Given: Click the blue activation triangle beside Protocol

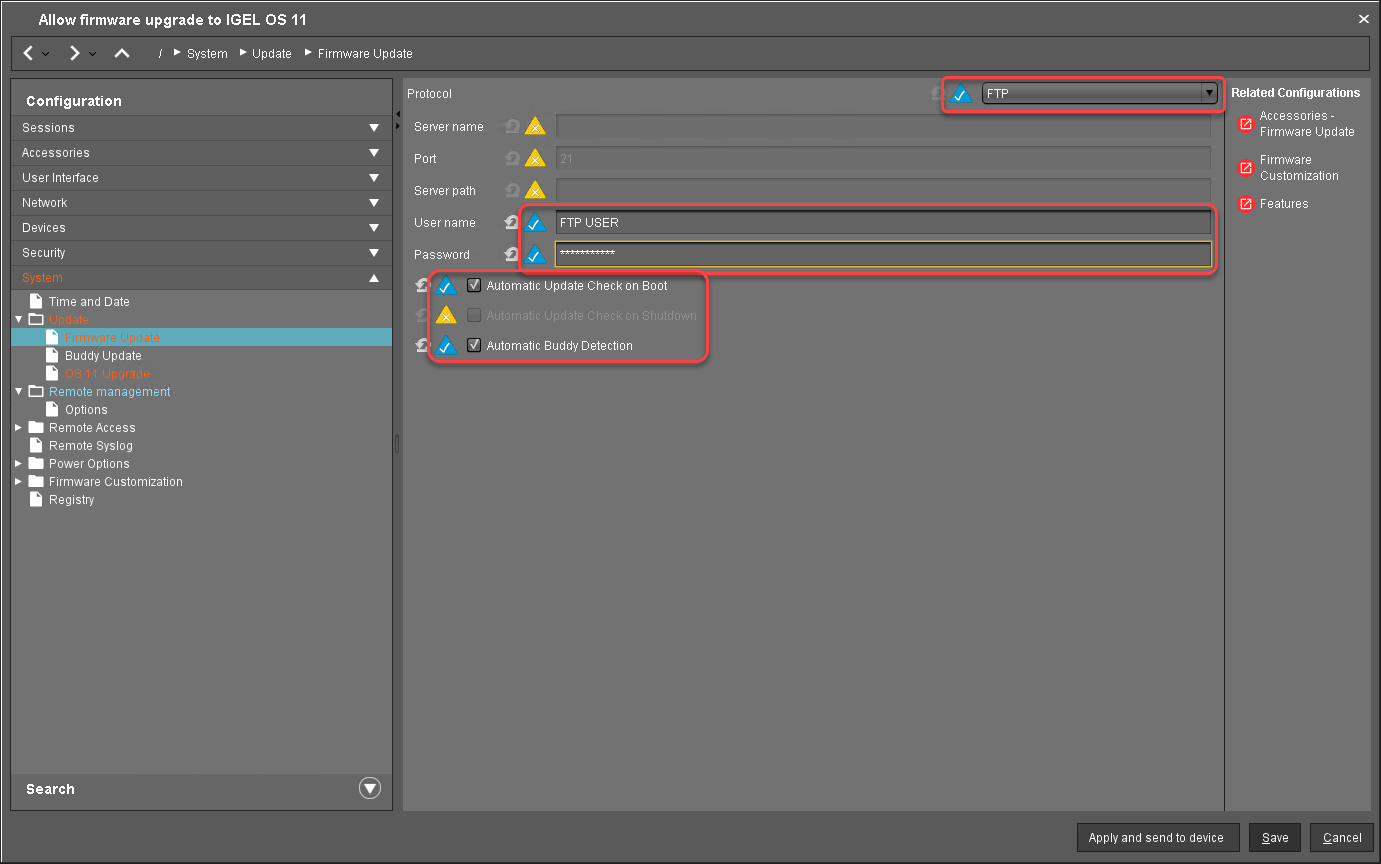Looking at the screenshot, I should [961, 95].
